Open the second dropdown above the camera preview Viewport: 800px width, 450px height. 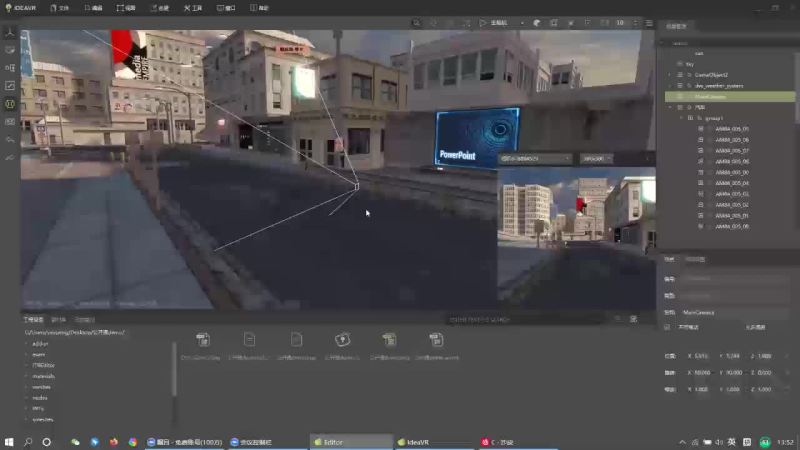596,159
